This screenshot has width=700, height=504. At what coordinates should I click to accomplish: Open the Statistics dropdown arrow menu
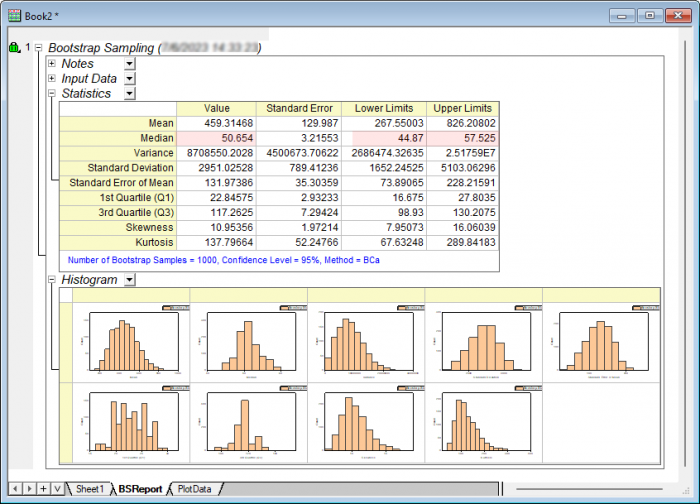[x=129, y=93]
